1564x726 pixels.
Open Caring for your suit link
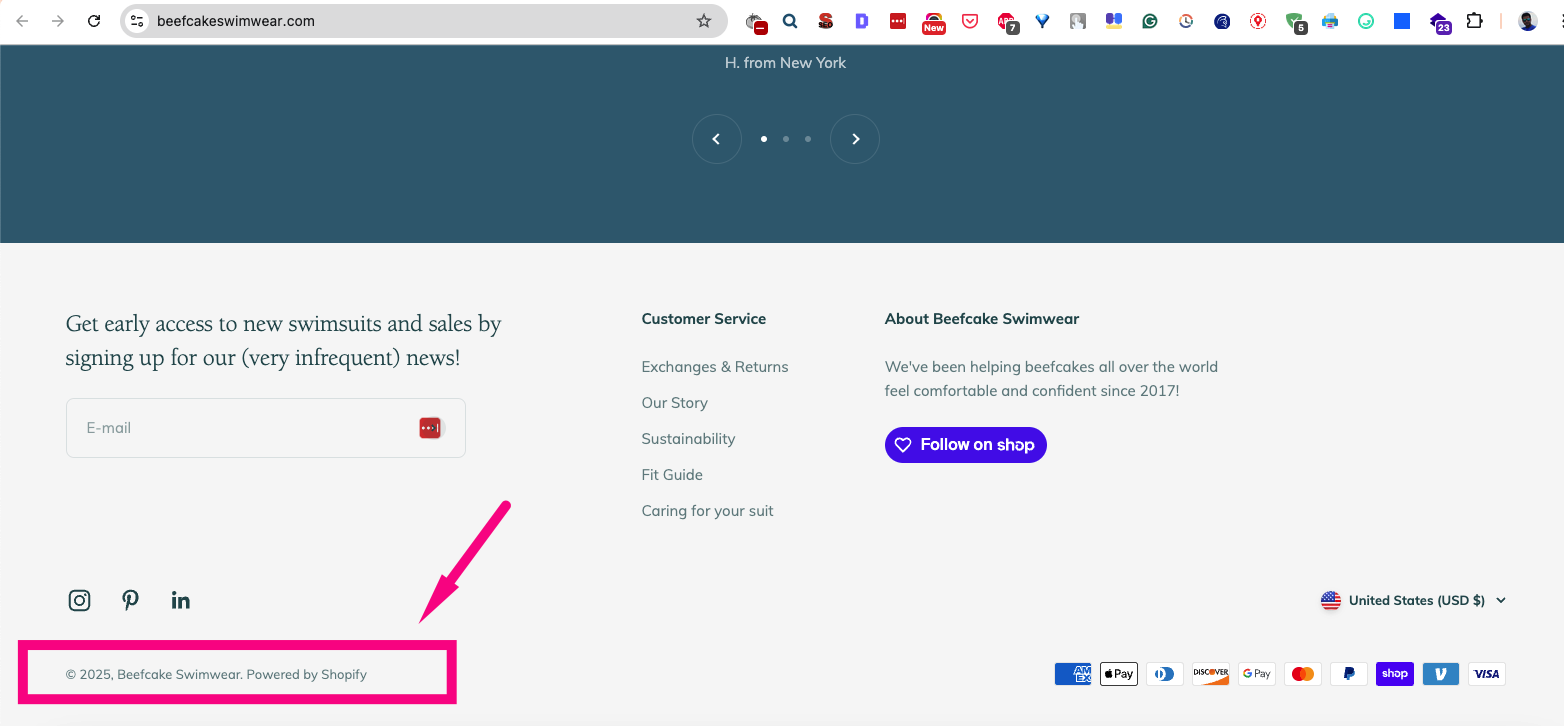pos(708,511)
